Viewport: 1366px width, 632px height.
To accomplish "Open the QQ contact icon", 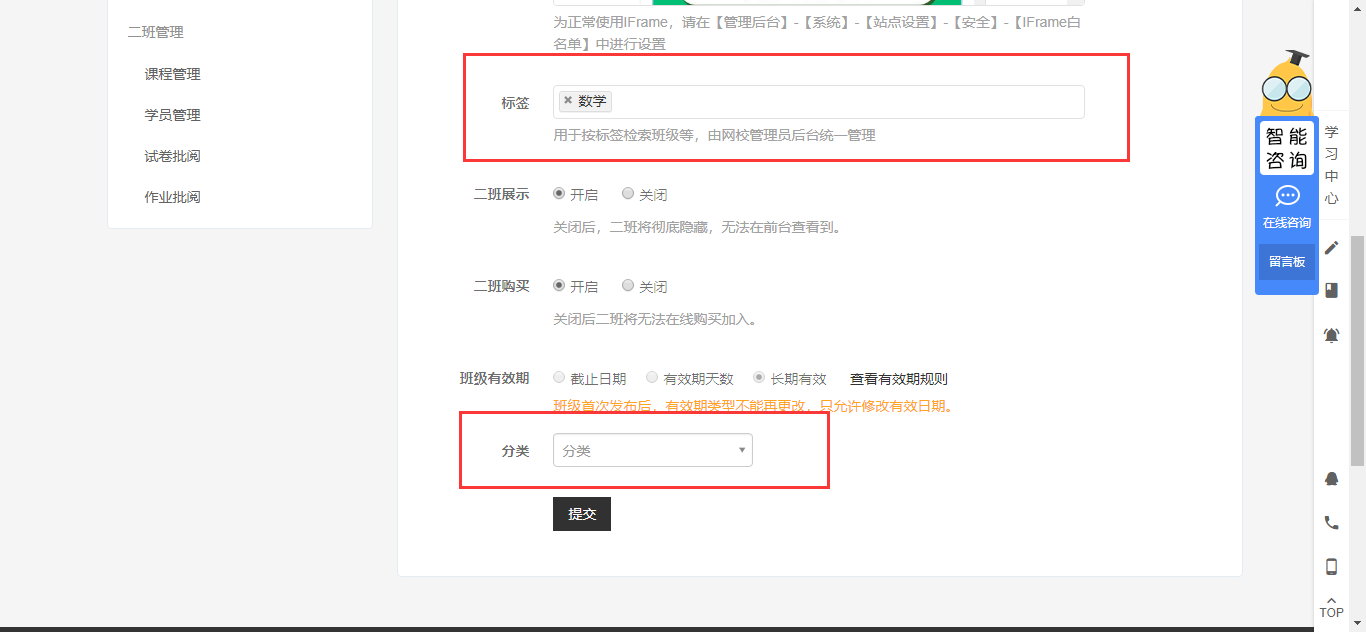I will (x=1331, y=479).
